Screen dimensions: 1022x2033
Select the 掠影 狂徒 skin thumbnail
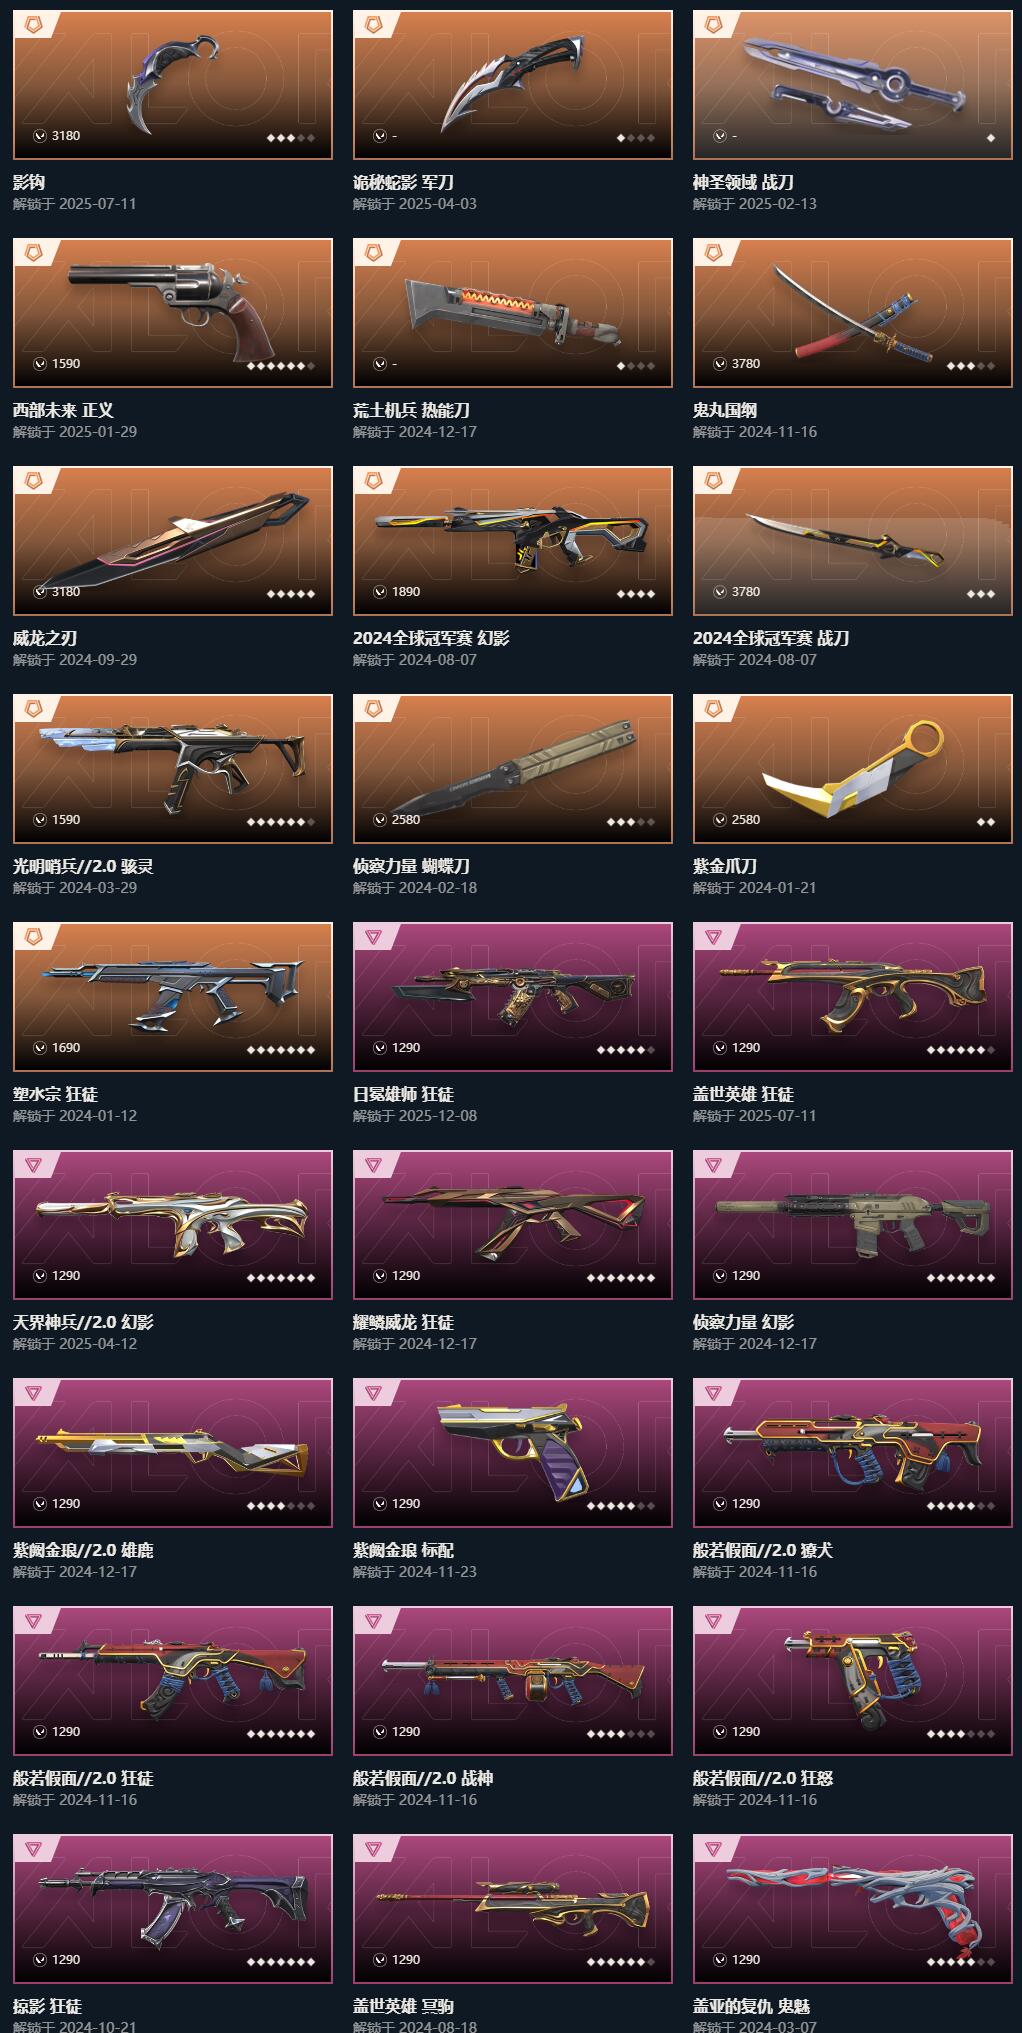pos(172,1909)
